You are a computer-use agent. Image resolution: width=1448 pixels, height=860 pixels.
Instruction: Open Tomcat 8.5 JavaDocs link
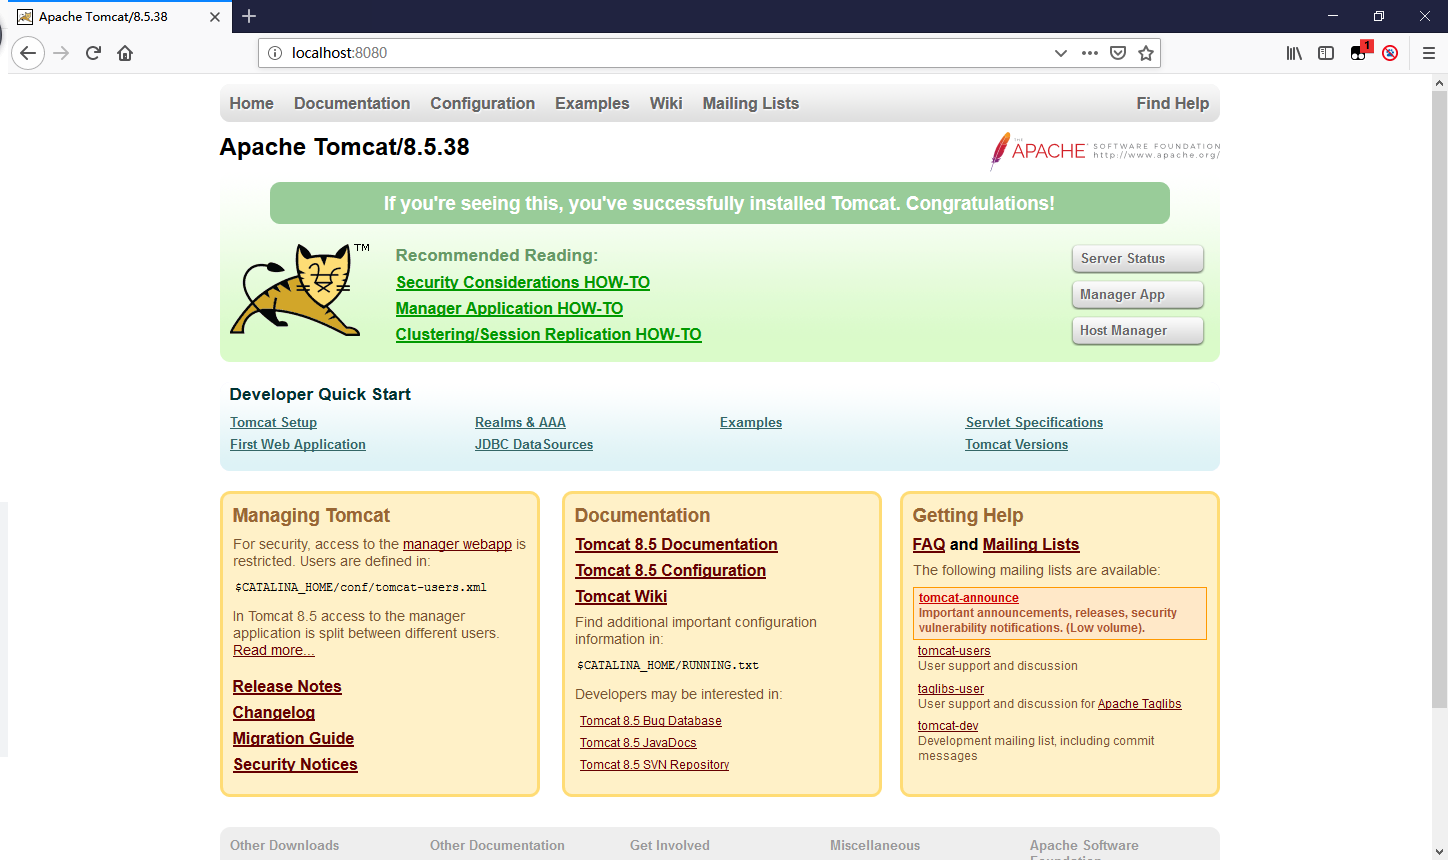tap(638, 743)
